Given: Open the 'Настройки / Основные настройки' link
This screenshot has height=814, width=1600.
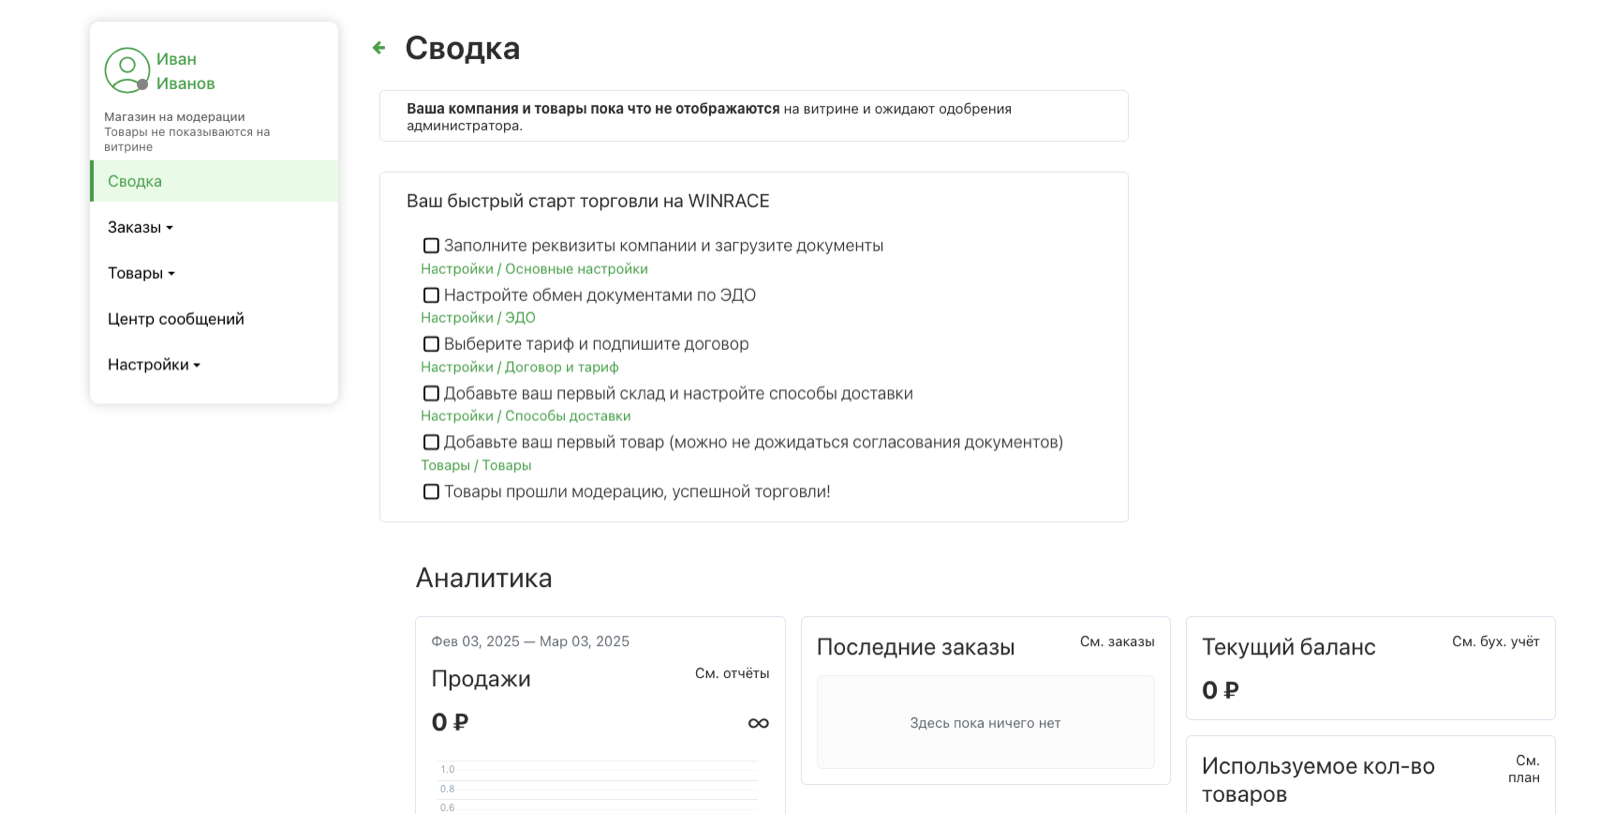Looking at the screenshot, I should pyautogui.click(x=534, y=269).
